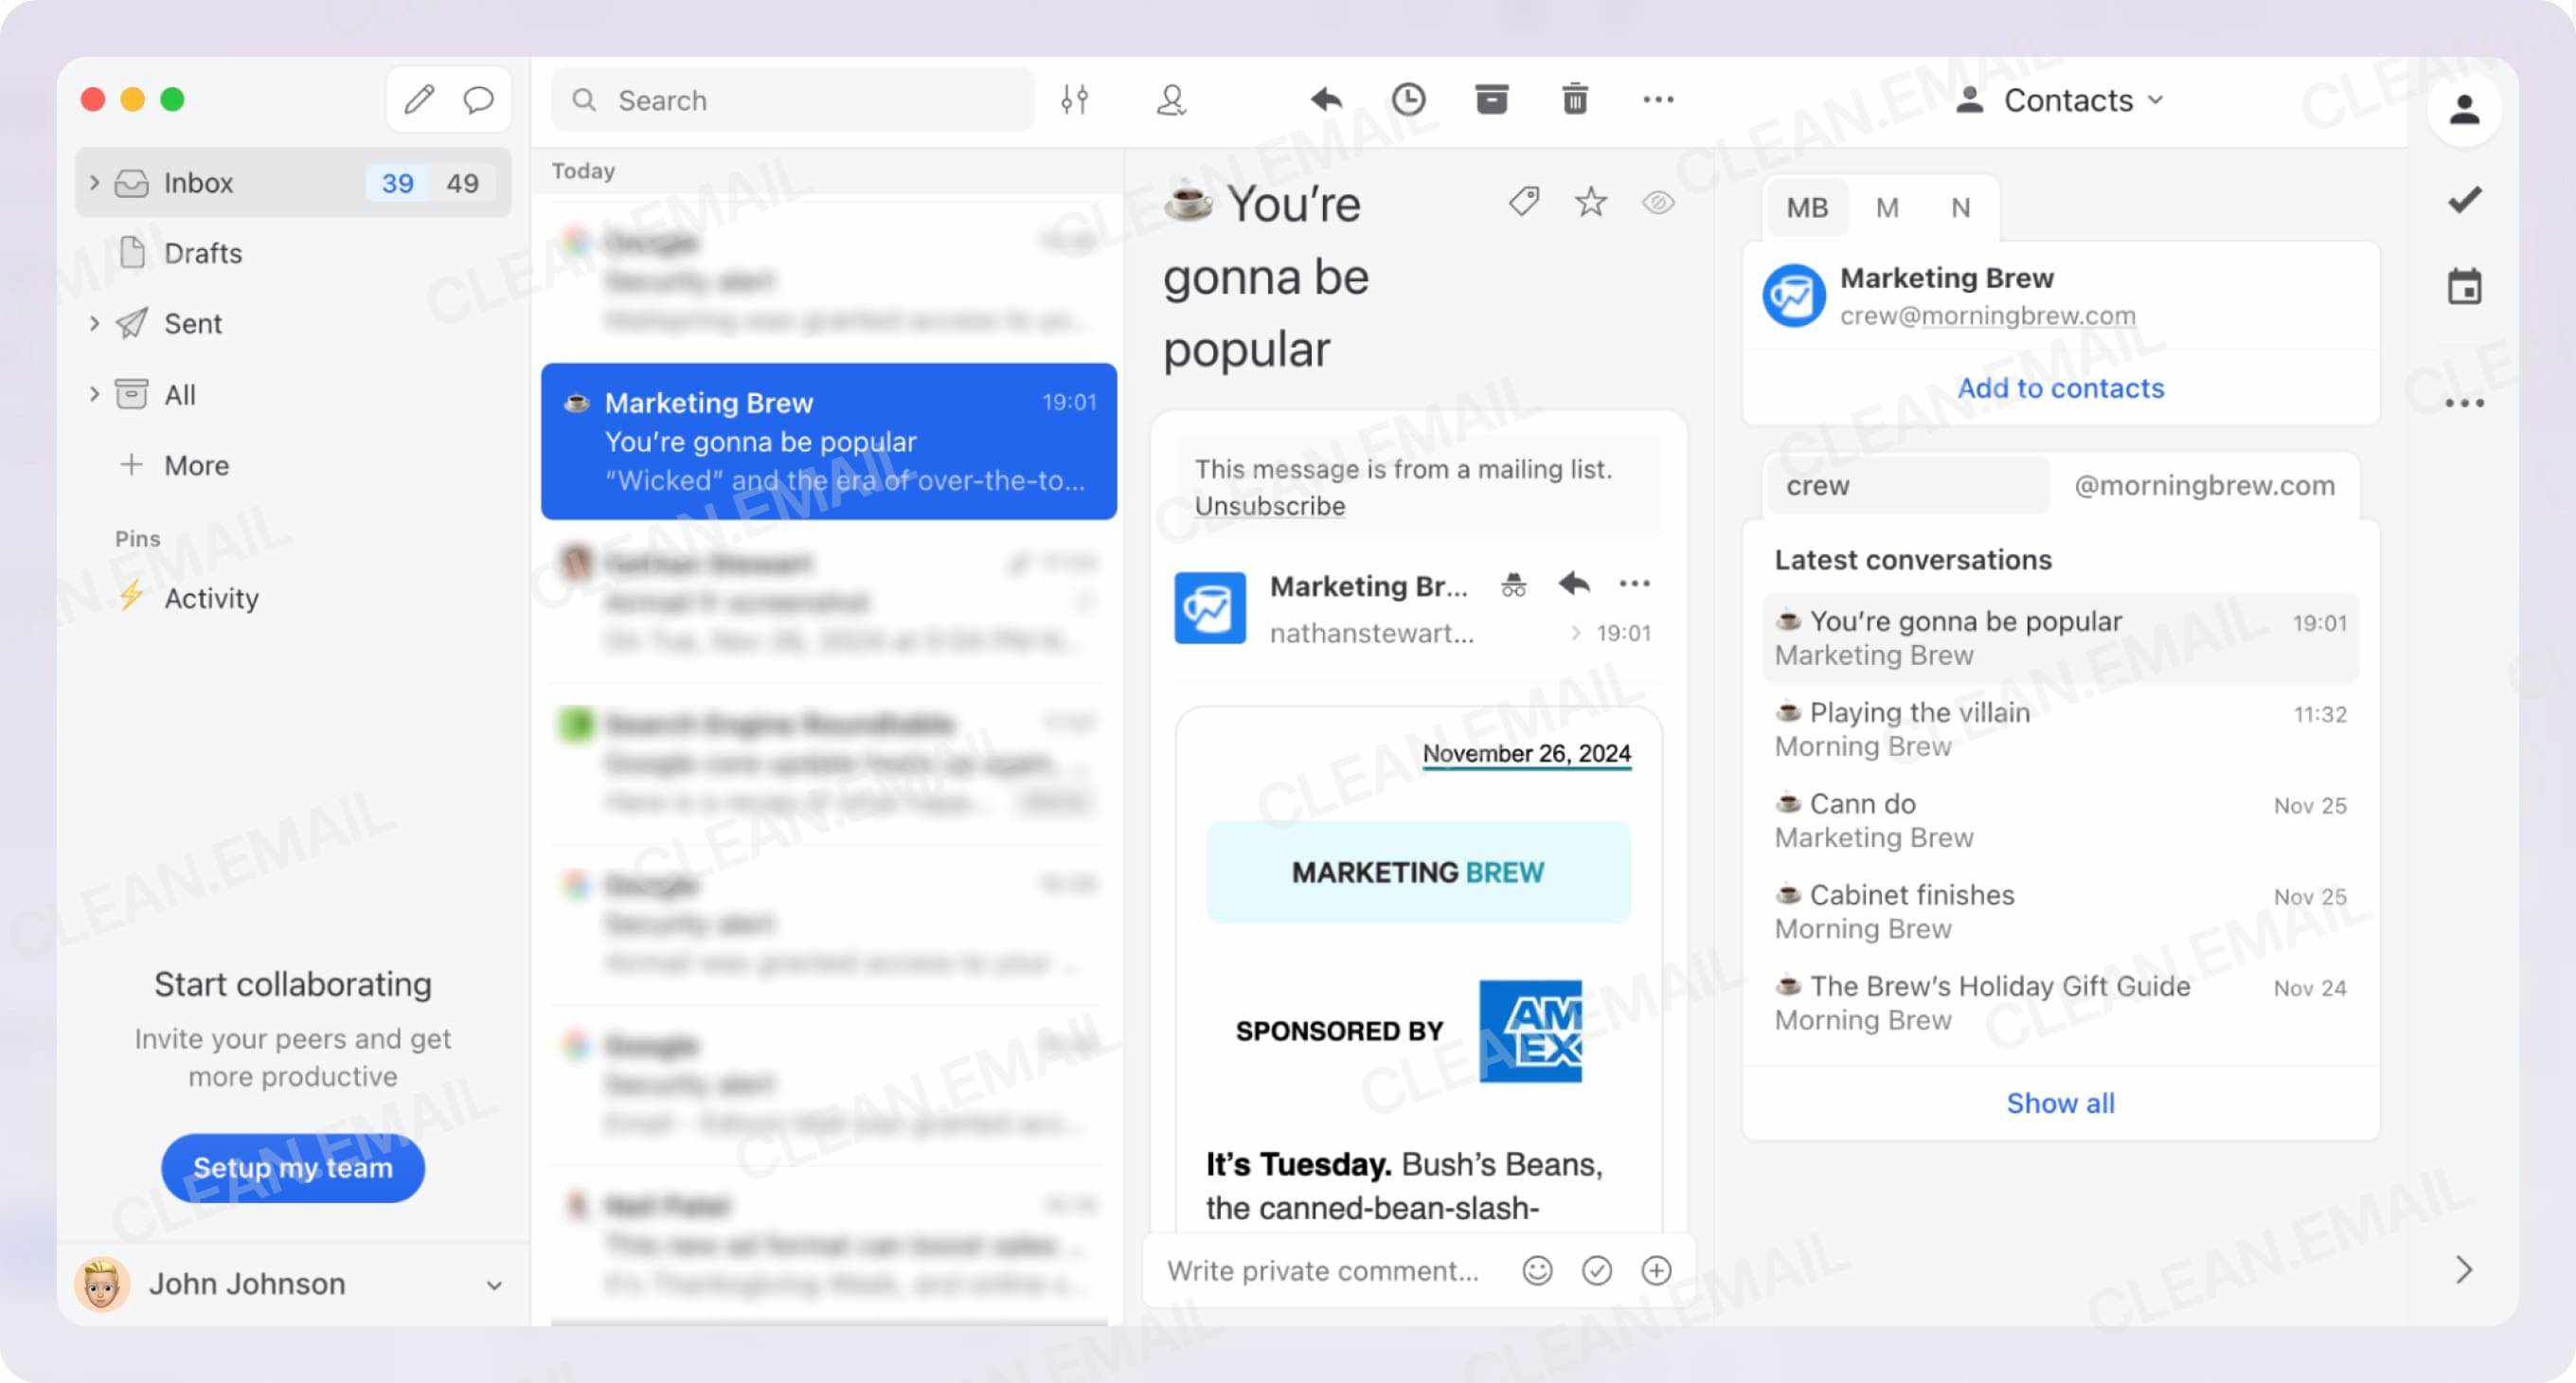
Task: Mark done using the checkmark icon
Action: point(2464,198)
